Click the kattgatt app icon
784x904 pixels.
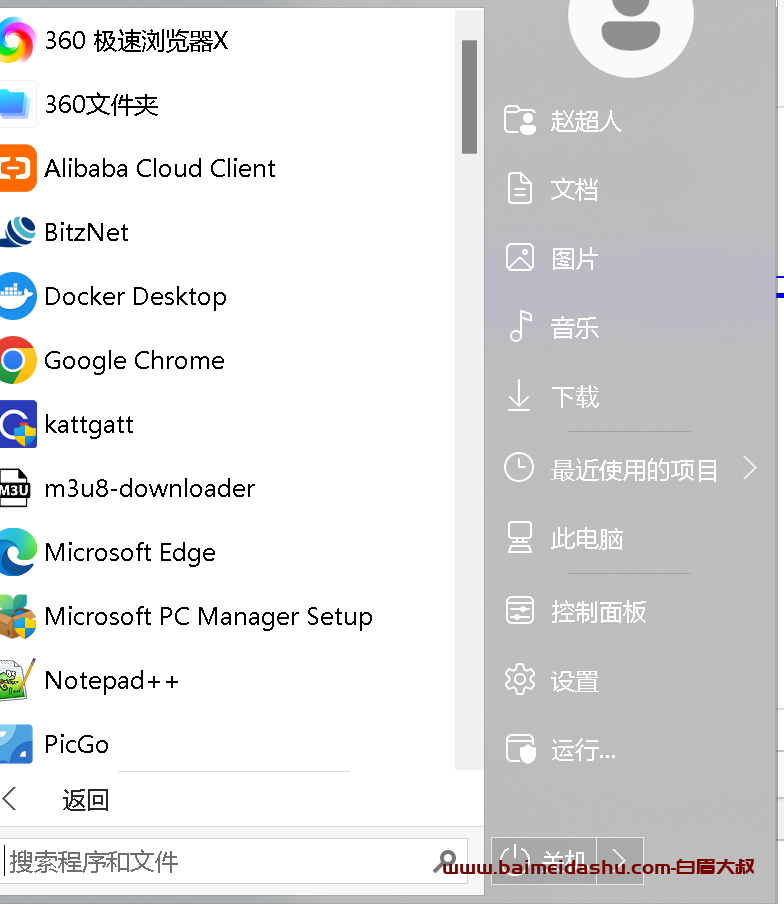[x=17, y=424]
